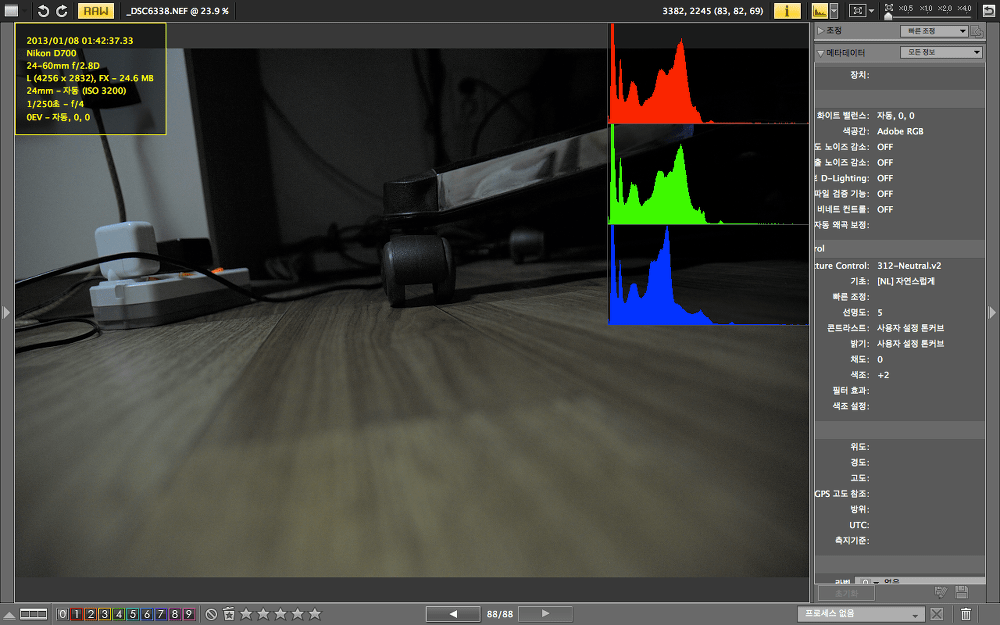1000x625 pixels.
Task: Click the fit-to-screen view icon
Action: pos(856,11)
